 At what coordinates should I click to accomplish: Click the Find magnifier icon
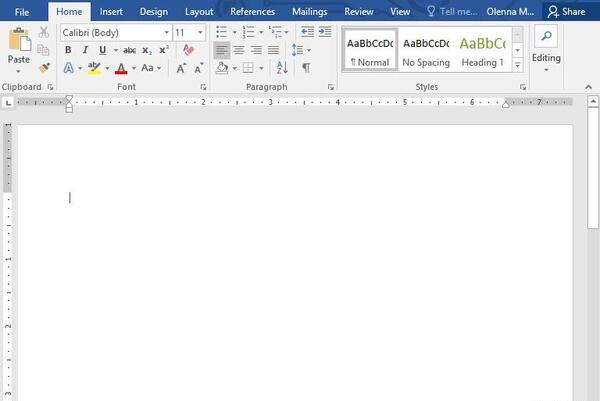pyautogui.click(x=546, y=36)
